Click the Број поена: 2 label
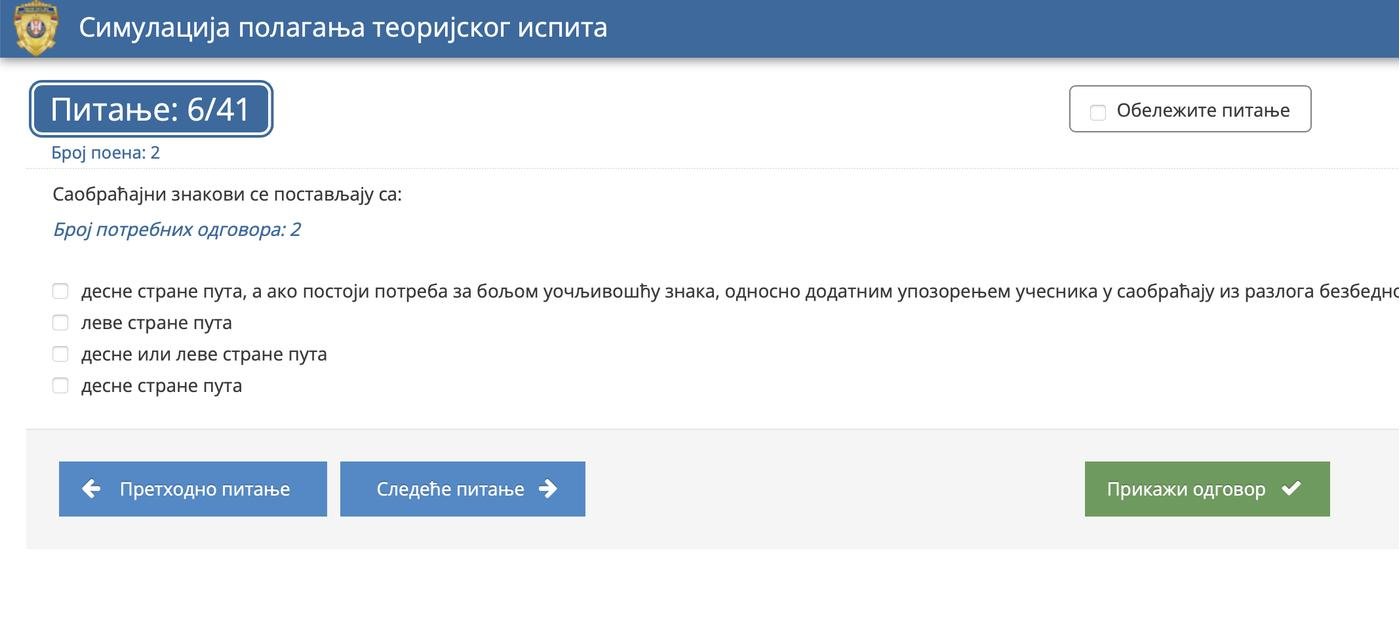Screen dimensions: 1400x628 105,151
